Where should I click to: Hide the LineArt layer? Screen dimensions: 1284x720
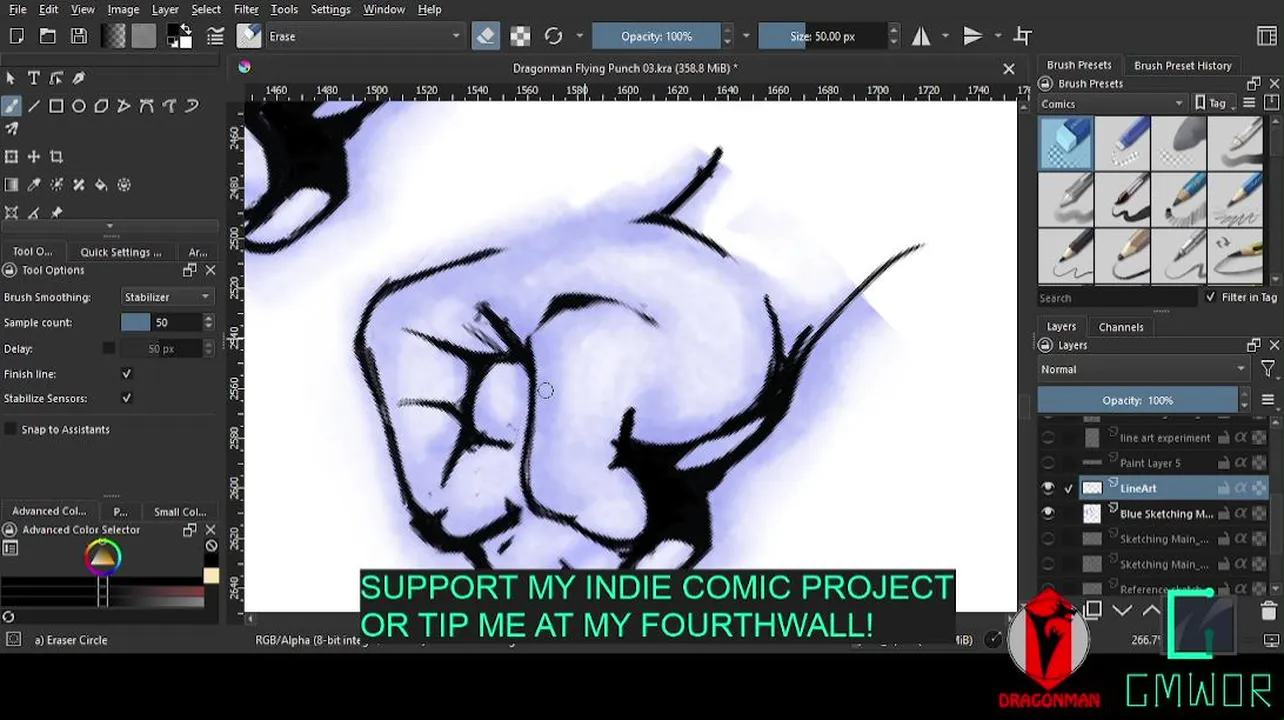pos(1048,488)
